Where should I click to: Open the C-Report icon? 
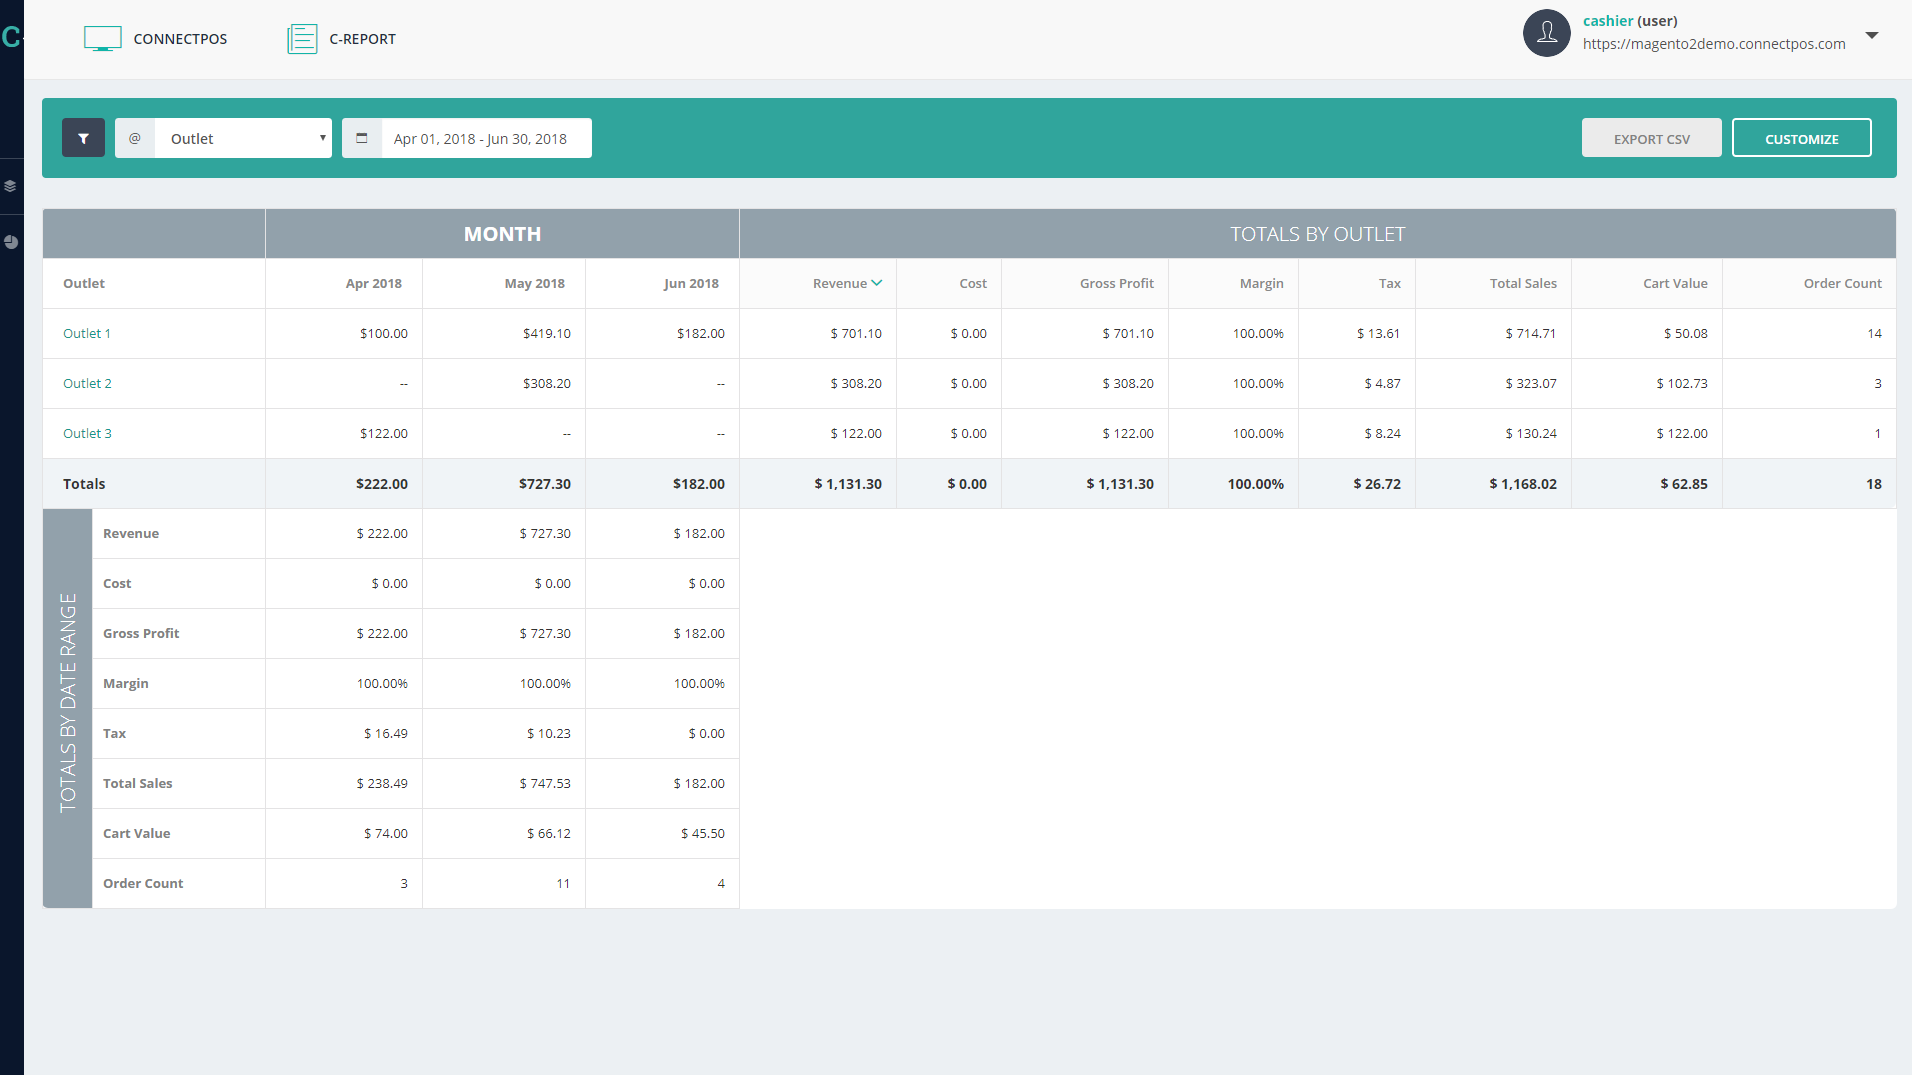coord(302,37)
